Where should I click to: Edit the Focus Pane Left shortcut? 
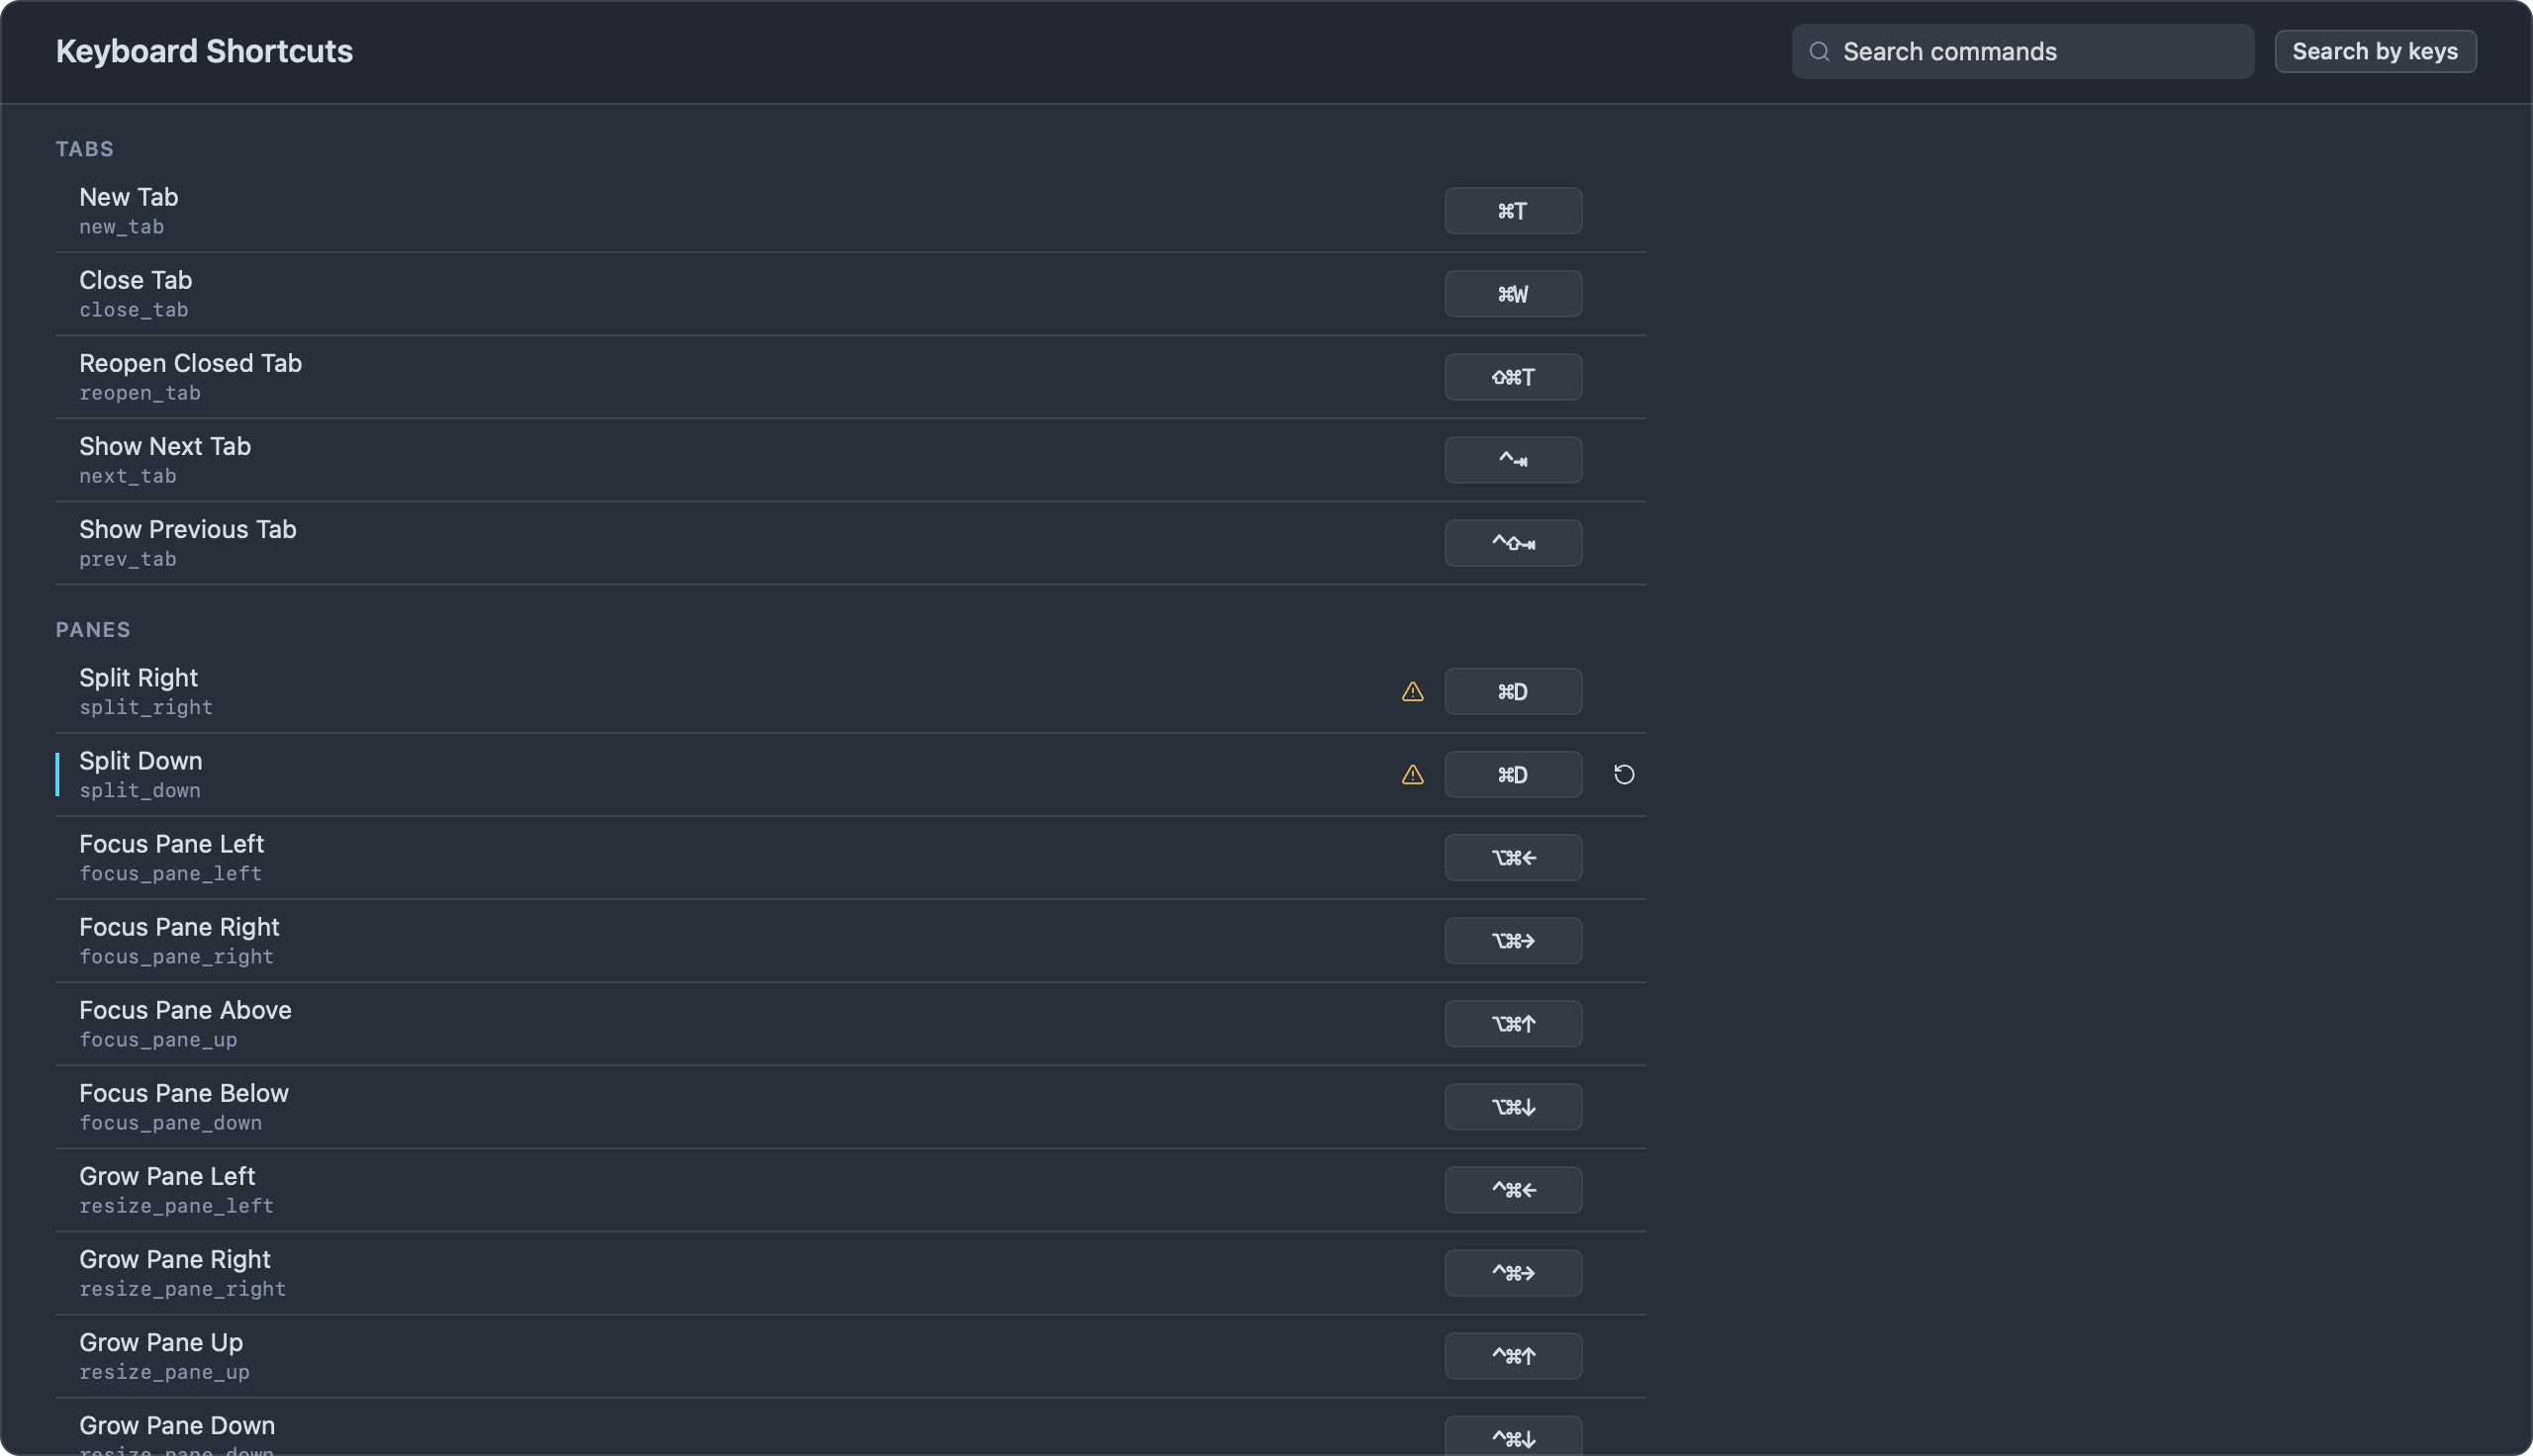point(1513,857)
